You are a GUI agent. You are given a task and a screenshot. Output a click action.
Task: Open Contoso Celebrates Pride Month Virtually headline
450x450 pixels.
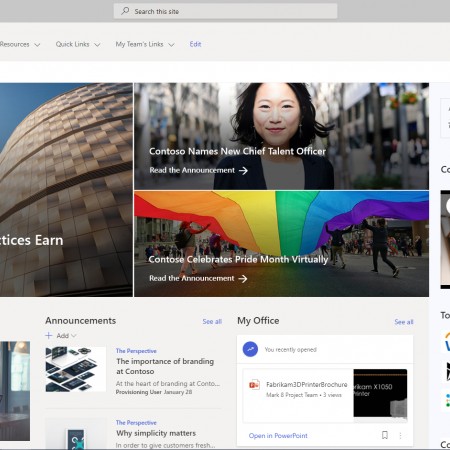point(238,259)
